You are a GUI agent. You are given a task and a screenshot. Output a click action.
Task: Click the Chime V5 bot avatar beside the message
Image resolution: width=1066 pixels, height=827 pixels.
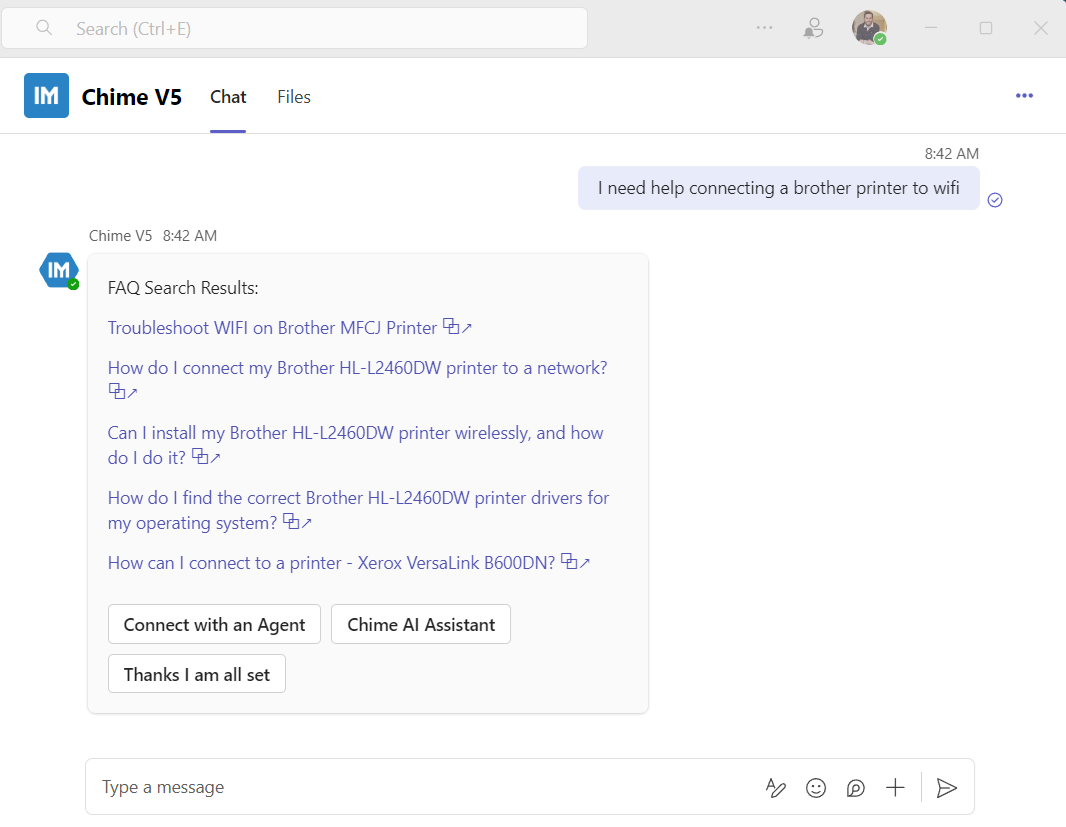tap(58, 270)
